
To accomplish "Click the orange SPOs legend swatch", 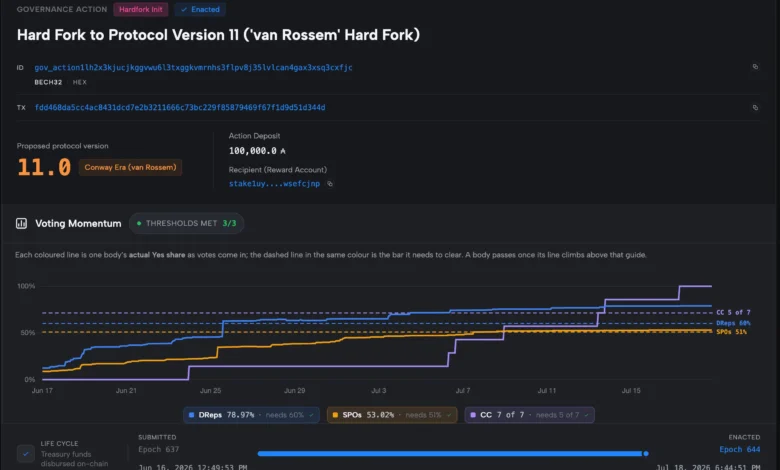I will (335, 415).
